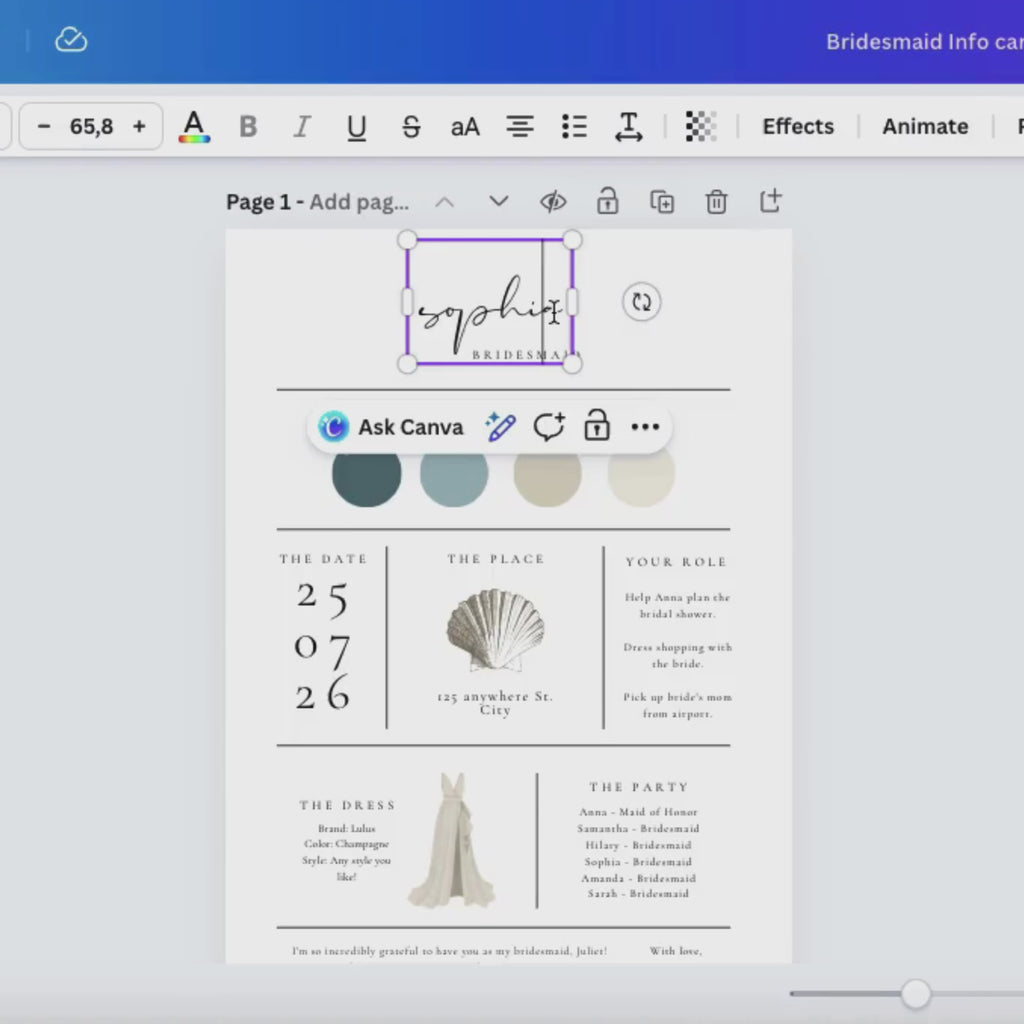
Task: Open the transparency control
Action: [701, 126]
